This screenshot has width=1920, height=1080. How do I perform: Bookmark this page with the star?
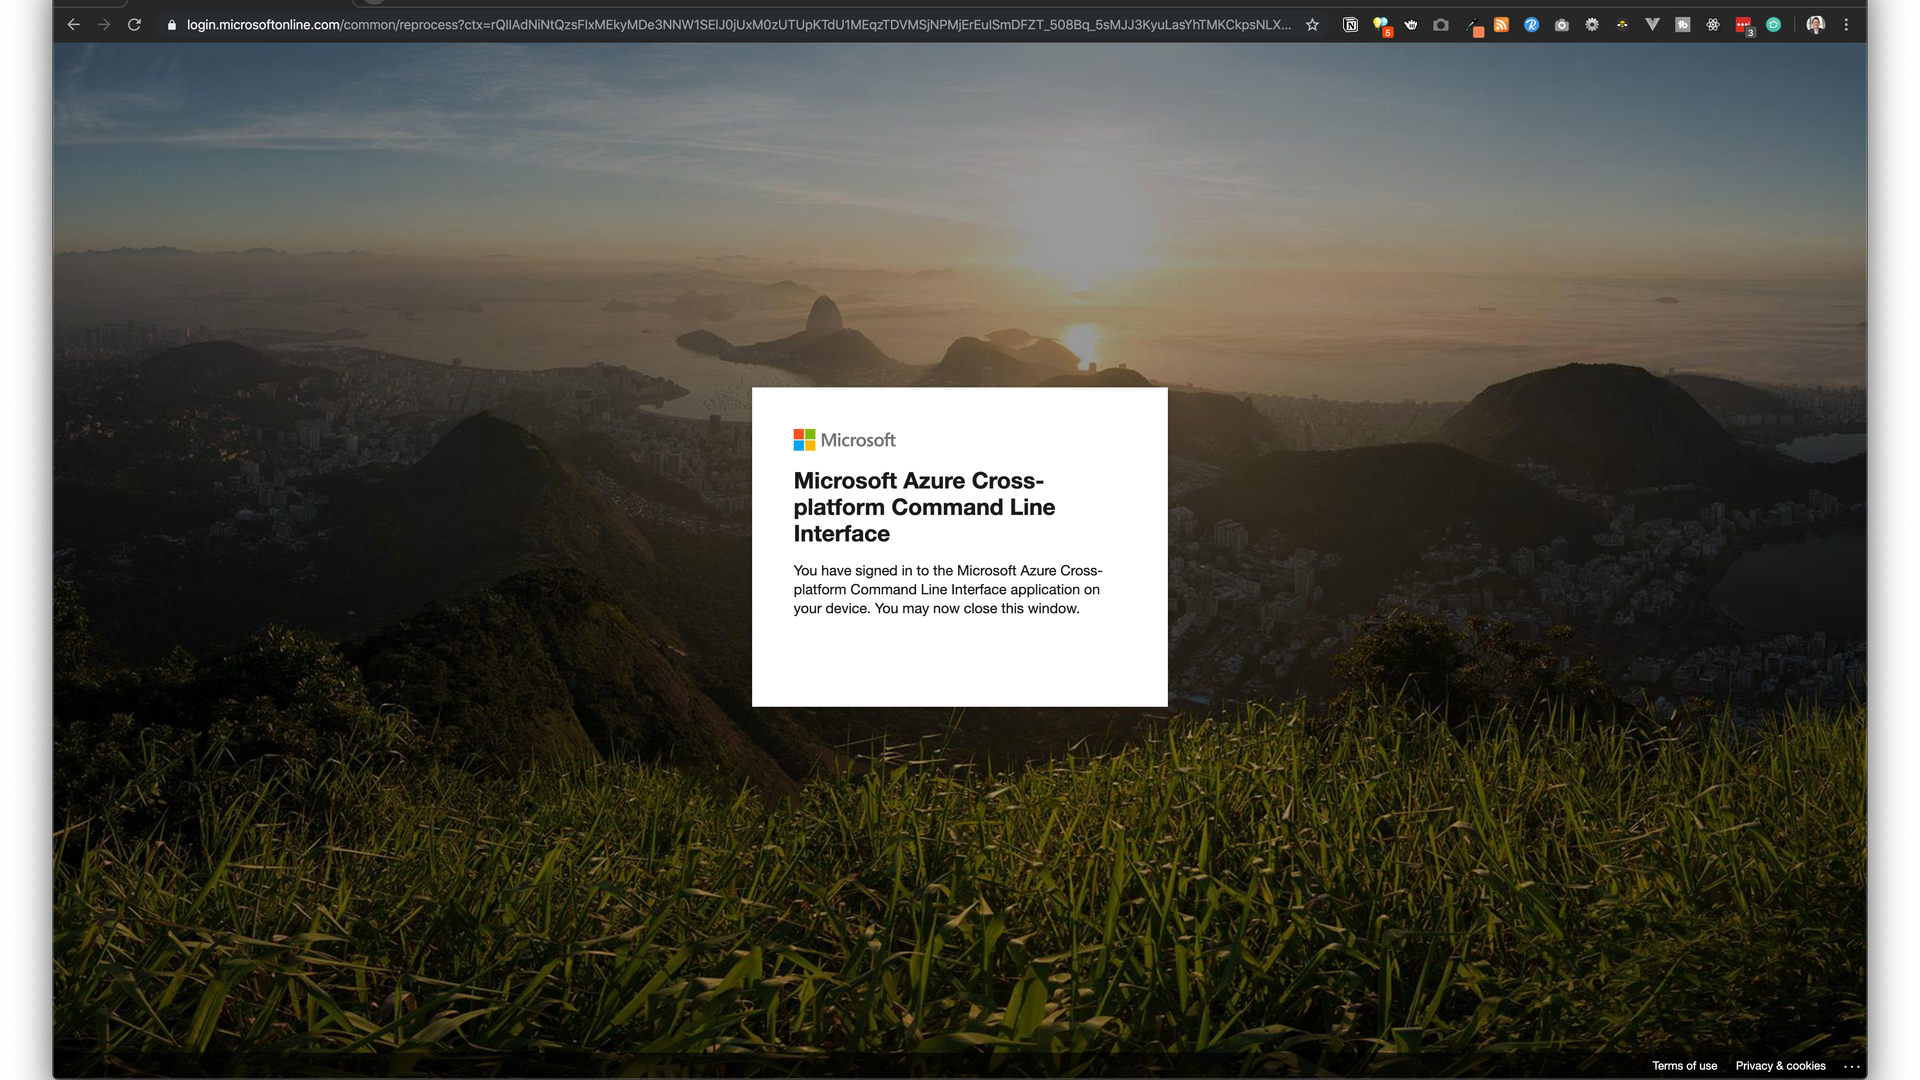pos(1312,25)
